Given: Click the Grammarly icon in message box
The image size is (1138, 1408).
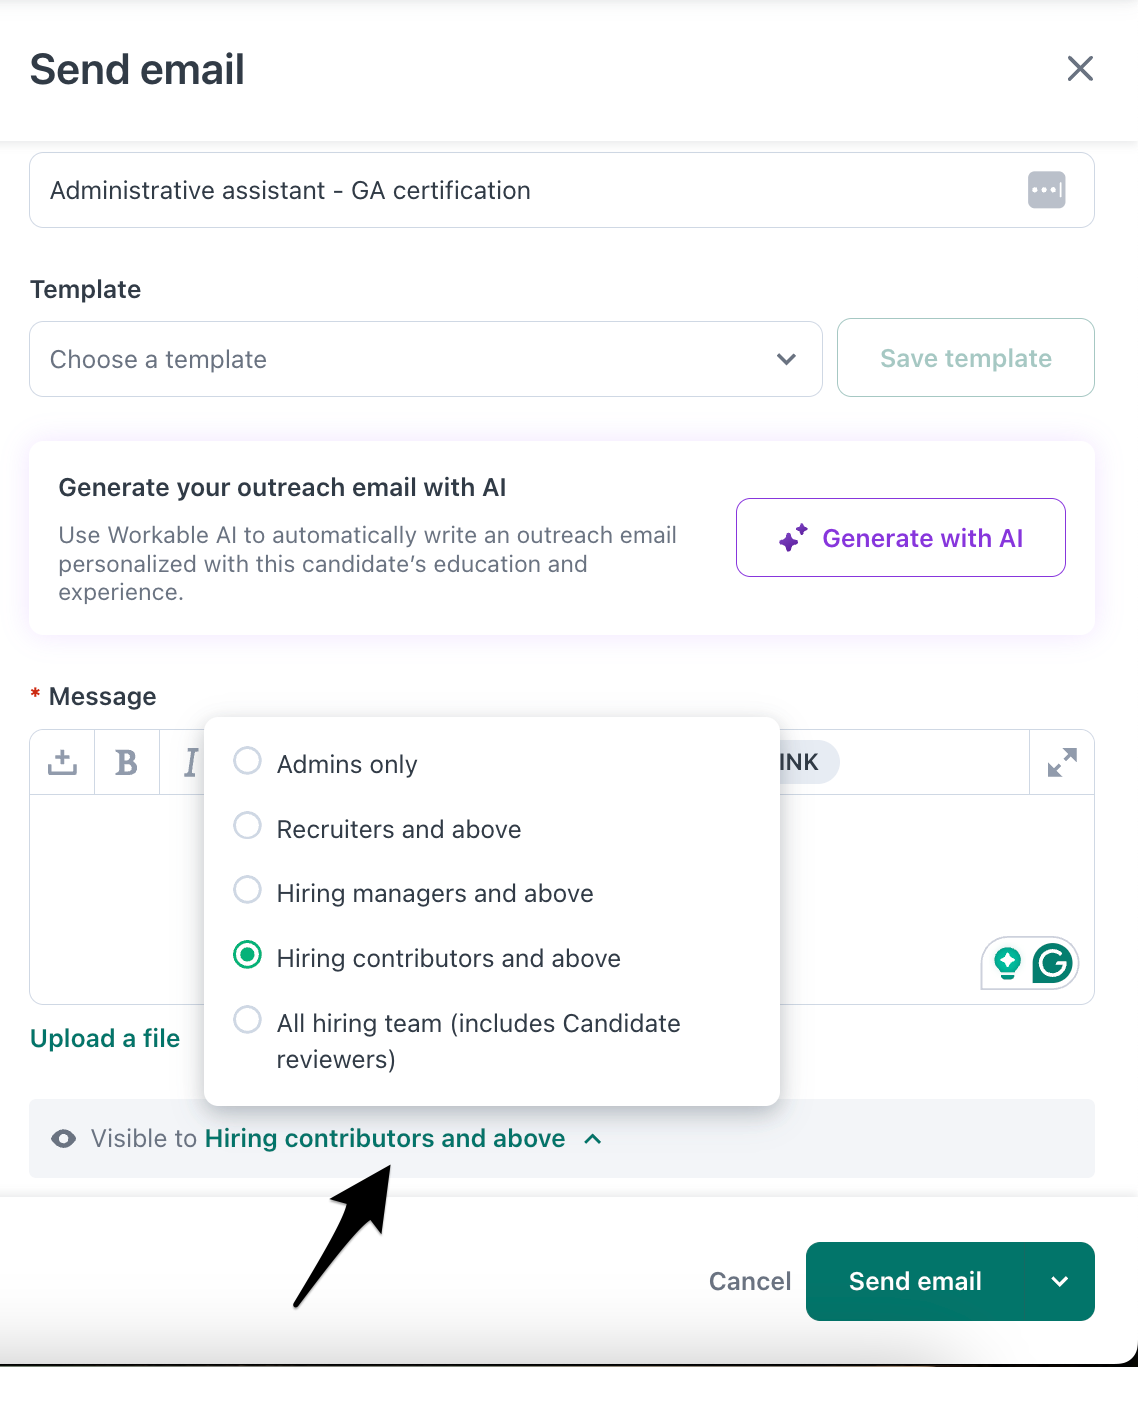Looking at the screenshot, I should tap(1052, 963).
